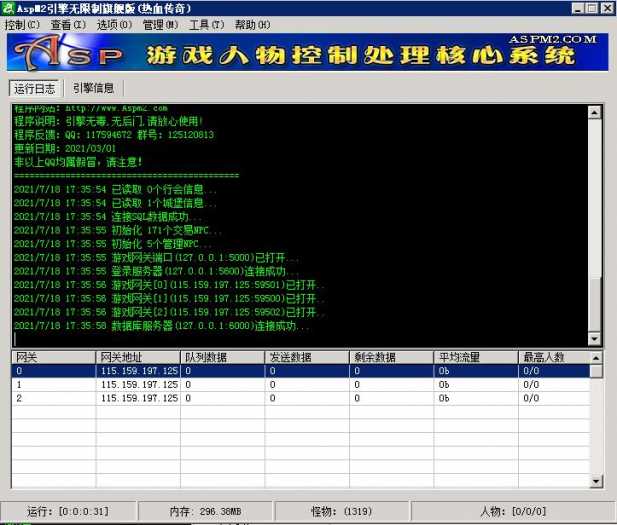Open the 管理(M) menu
This screenshot has height=525, width=617.
(160, 25)
